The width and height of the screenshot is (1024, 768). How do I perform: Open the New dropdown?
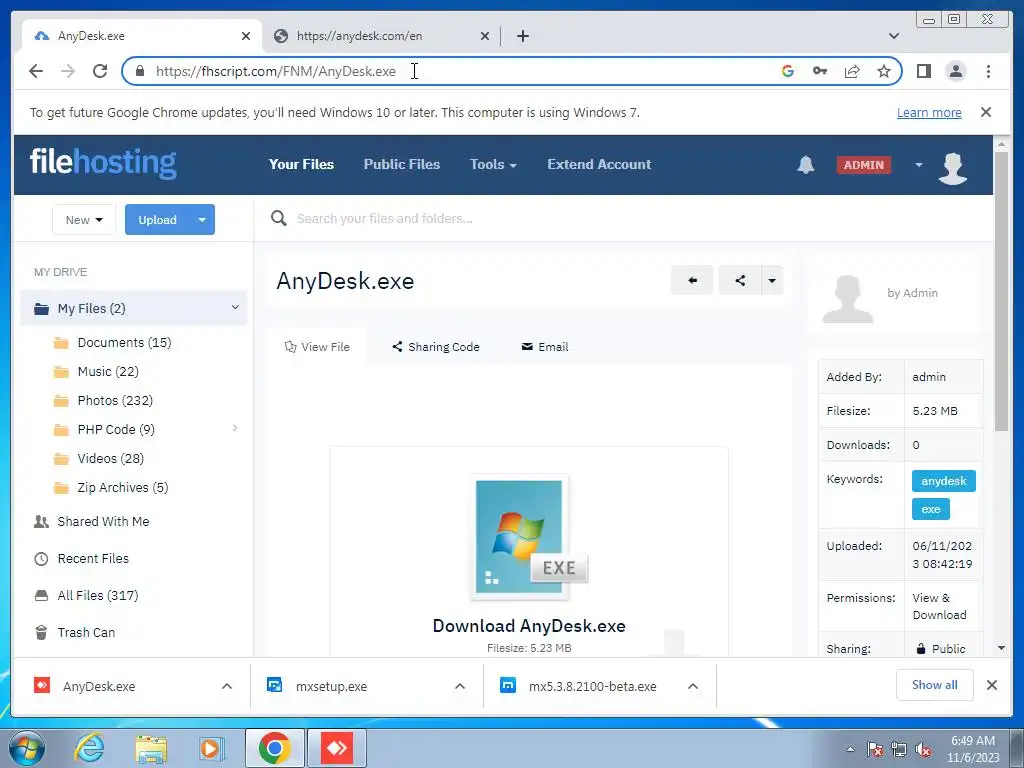tap(84, 219)
